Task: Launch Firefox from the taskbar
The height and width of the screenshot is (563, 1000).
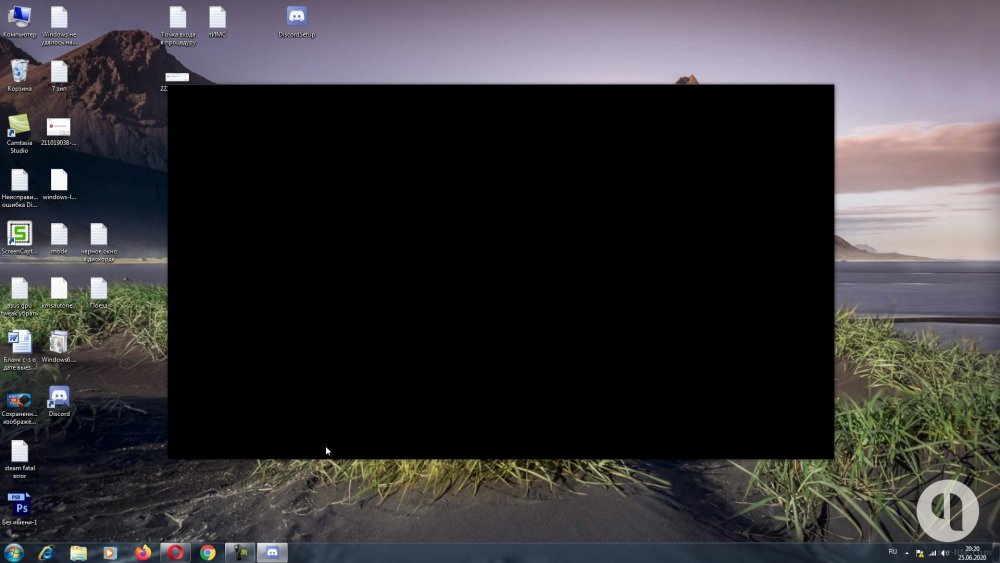Action: (x=142, y=553)
